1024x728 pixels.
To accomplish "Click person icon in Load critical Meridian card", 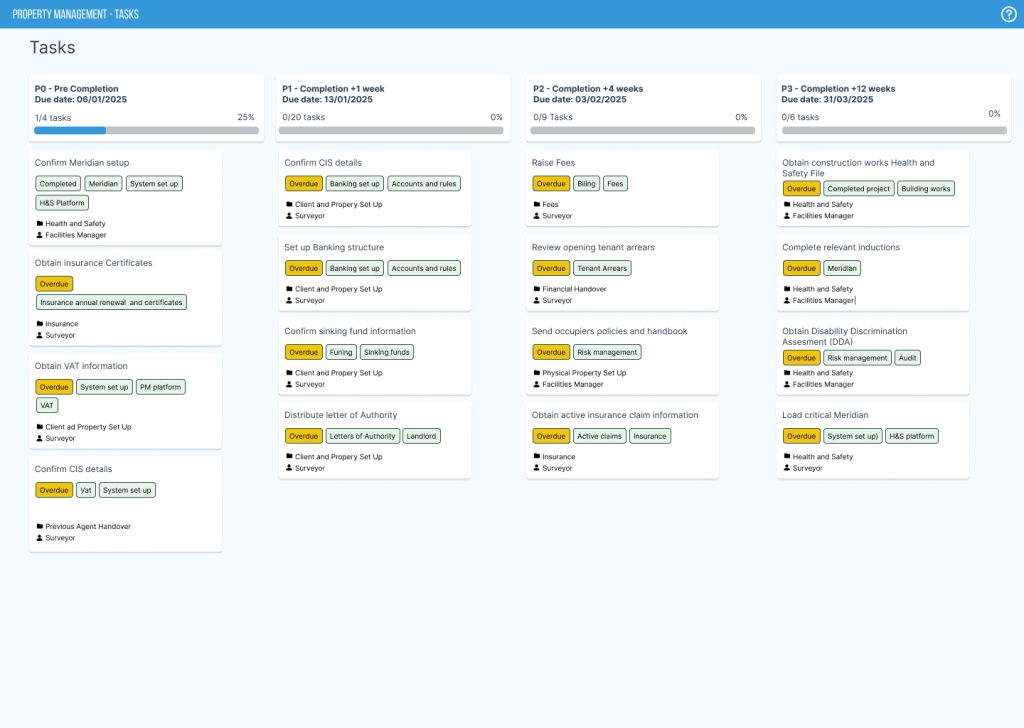I will pyautogui.click(x=787, y=468).
